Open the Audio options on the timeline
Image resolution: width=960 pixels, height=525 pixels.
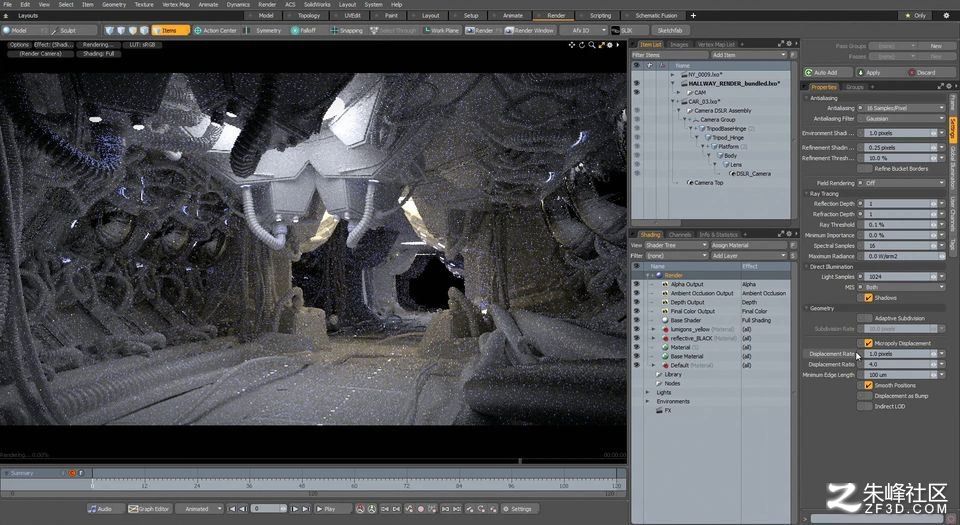pyautogui.click(x=105, y=508)
